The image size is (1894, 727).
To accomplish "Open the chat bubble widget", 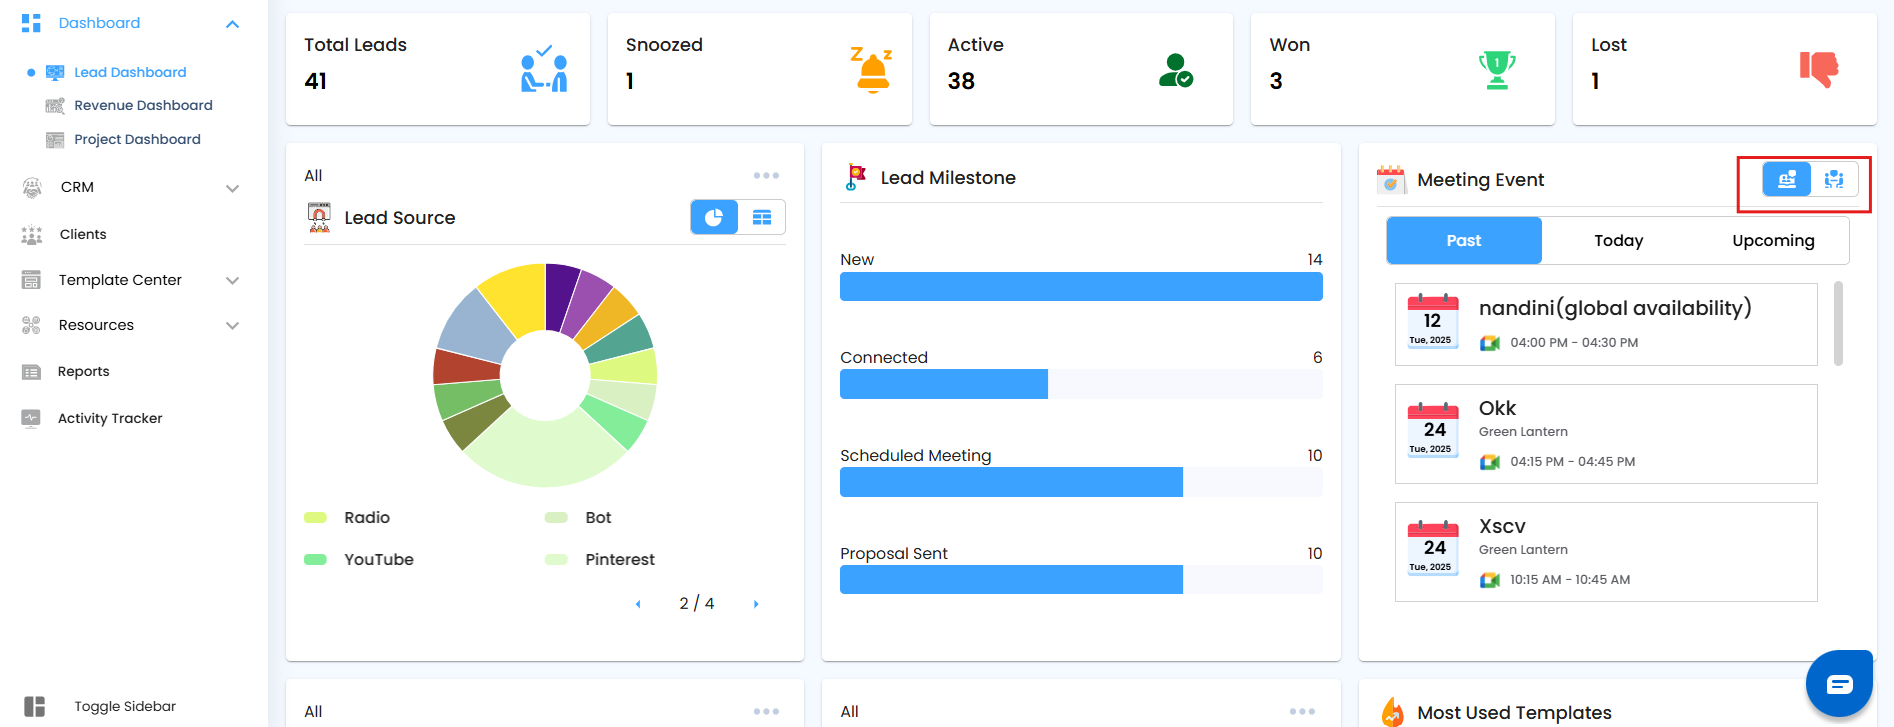I will tap(1839, 684).
